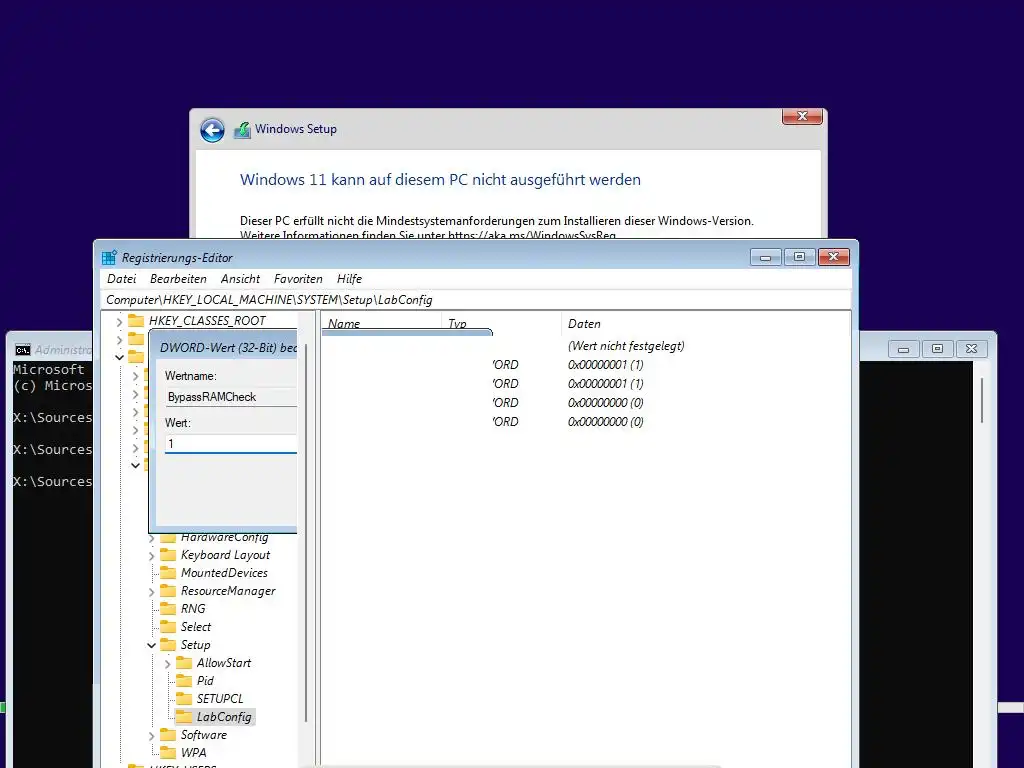The width and height of the screenshot is (1024, 768).
Task: Close the Windows Setup dialog
Action: (x=803, y=116)
